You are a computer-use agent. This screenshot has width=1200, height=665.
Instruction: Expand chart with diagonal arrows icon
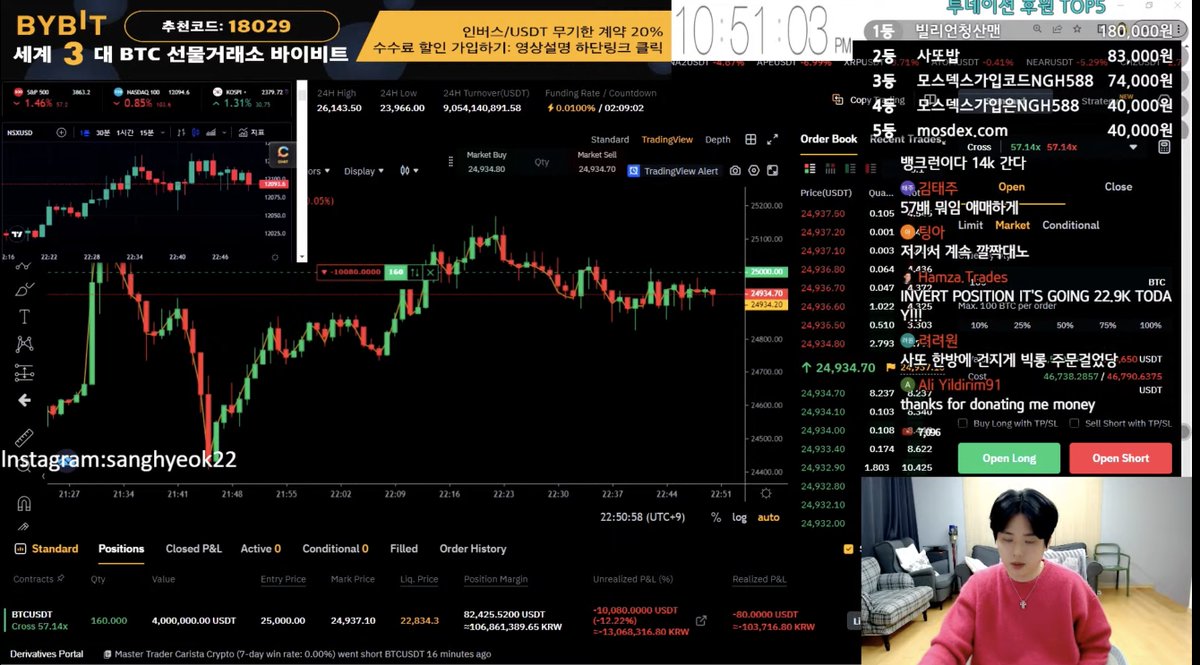772,140
